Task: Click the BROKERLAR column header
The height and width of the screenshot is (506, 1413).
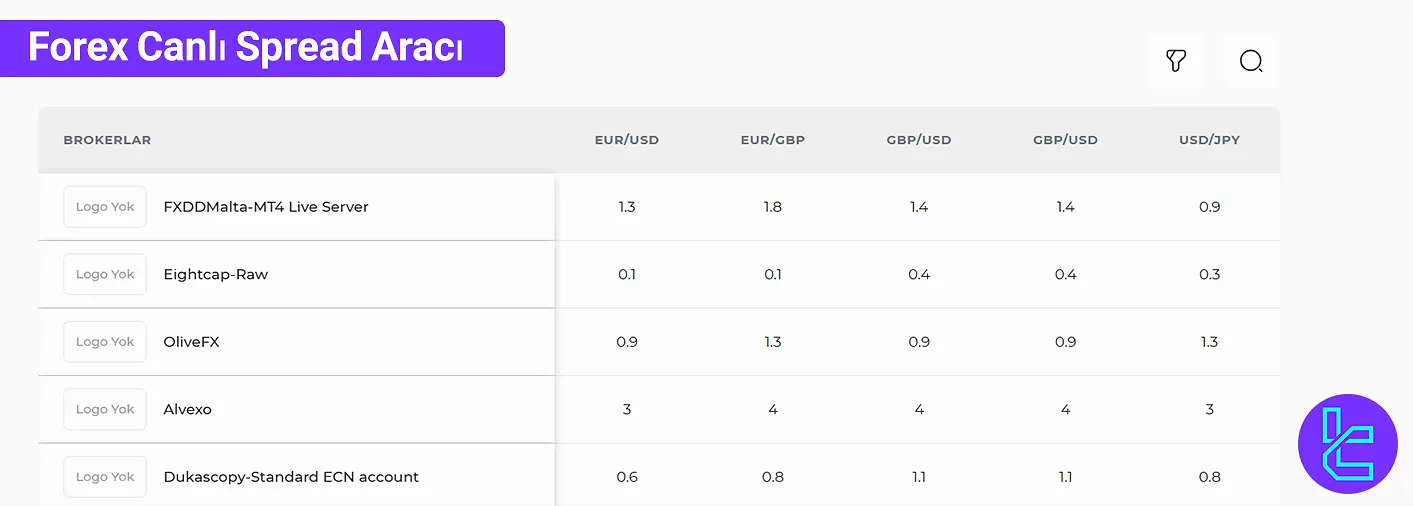Action: (107, 140)
